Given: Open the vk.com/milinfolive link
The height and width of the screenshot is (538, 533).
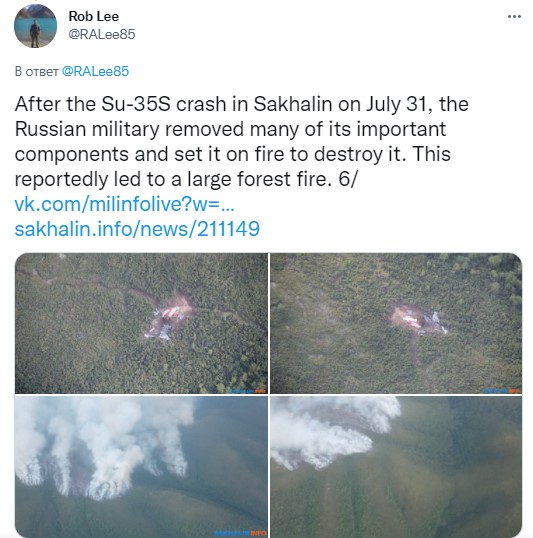Looking at the screenshot, I should point(124,204).
